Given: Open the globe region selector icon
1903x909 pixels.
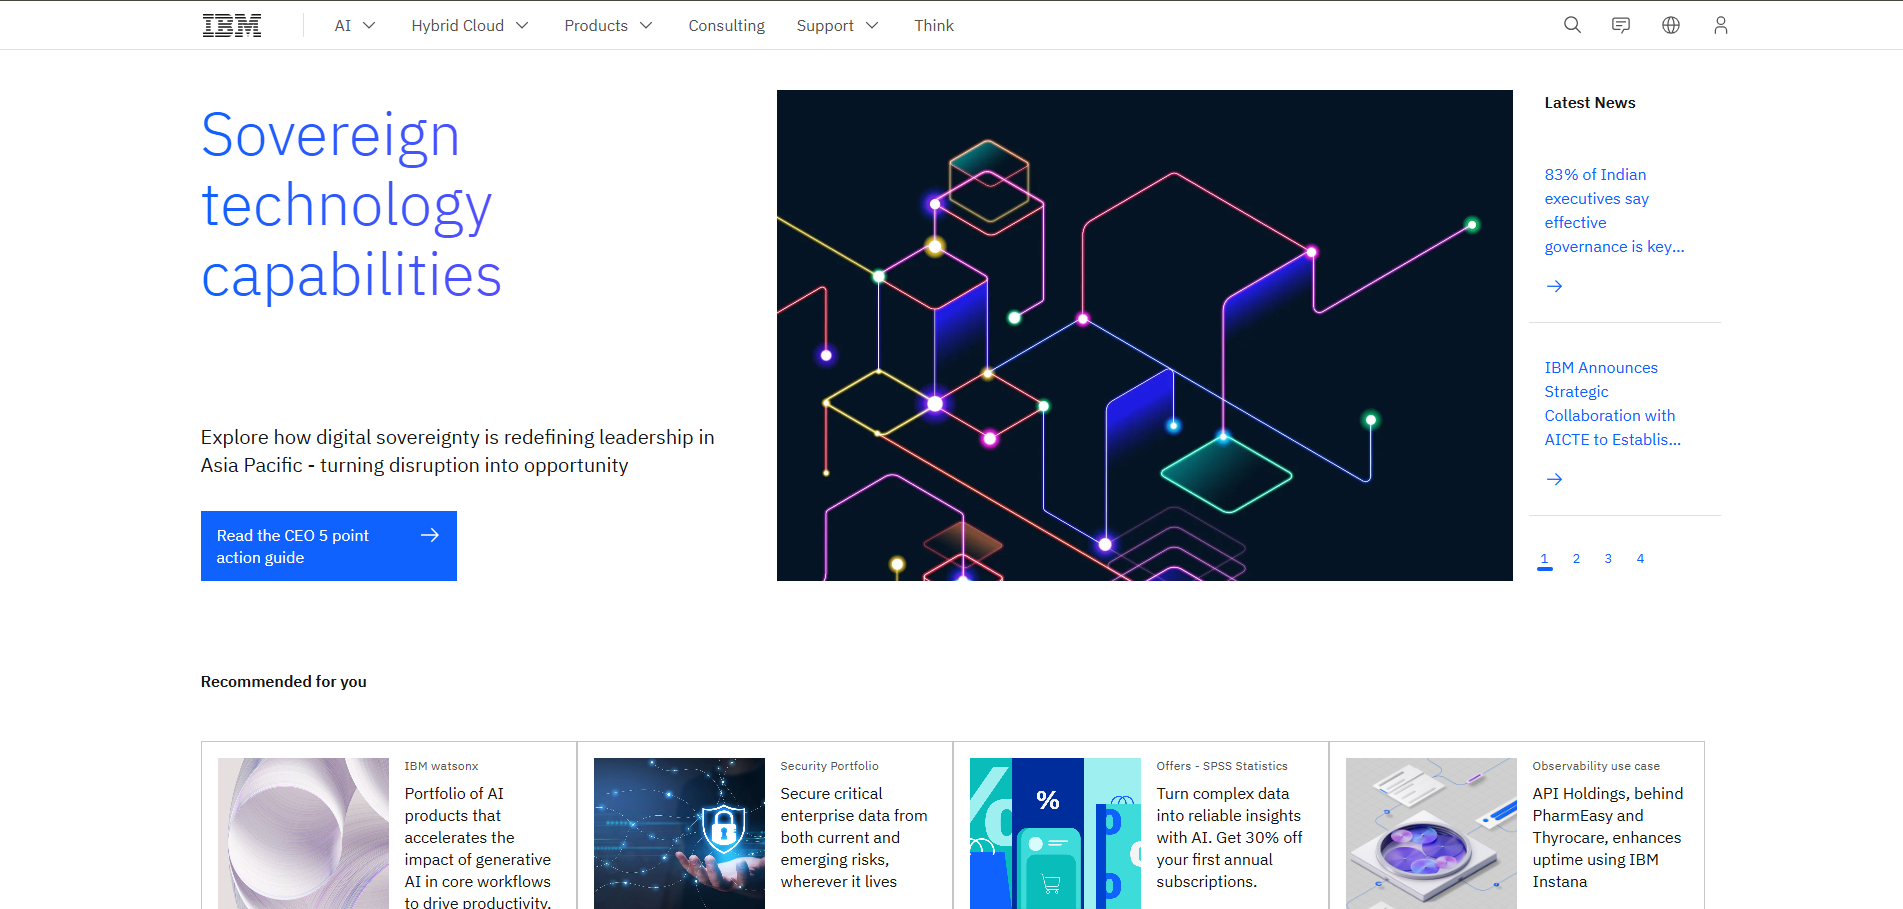Looking at the screenshot, I should [x=1671, y=25].
